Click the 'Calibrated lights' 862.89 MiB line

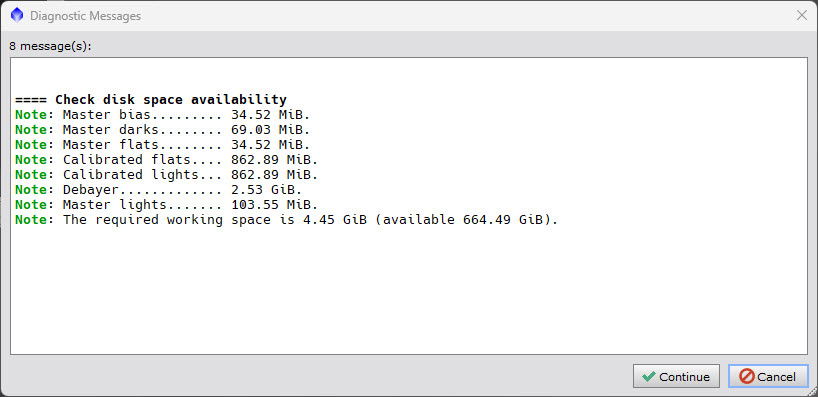(x=167, y=175)
